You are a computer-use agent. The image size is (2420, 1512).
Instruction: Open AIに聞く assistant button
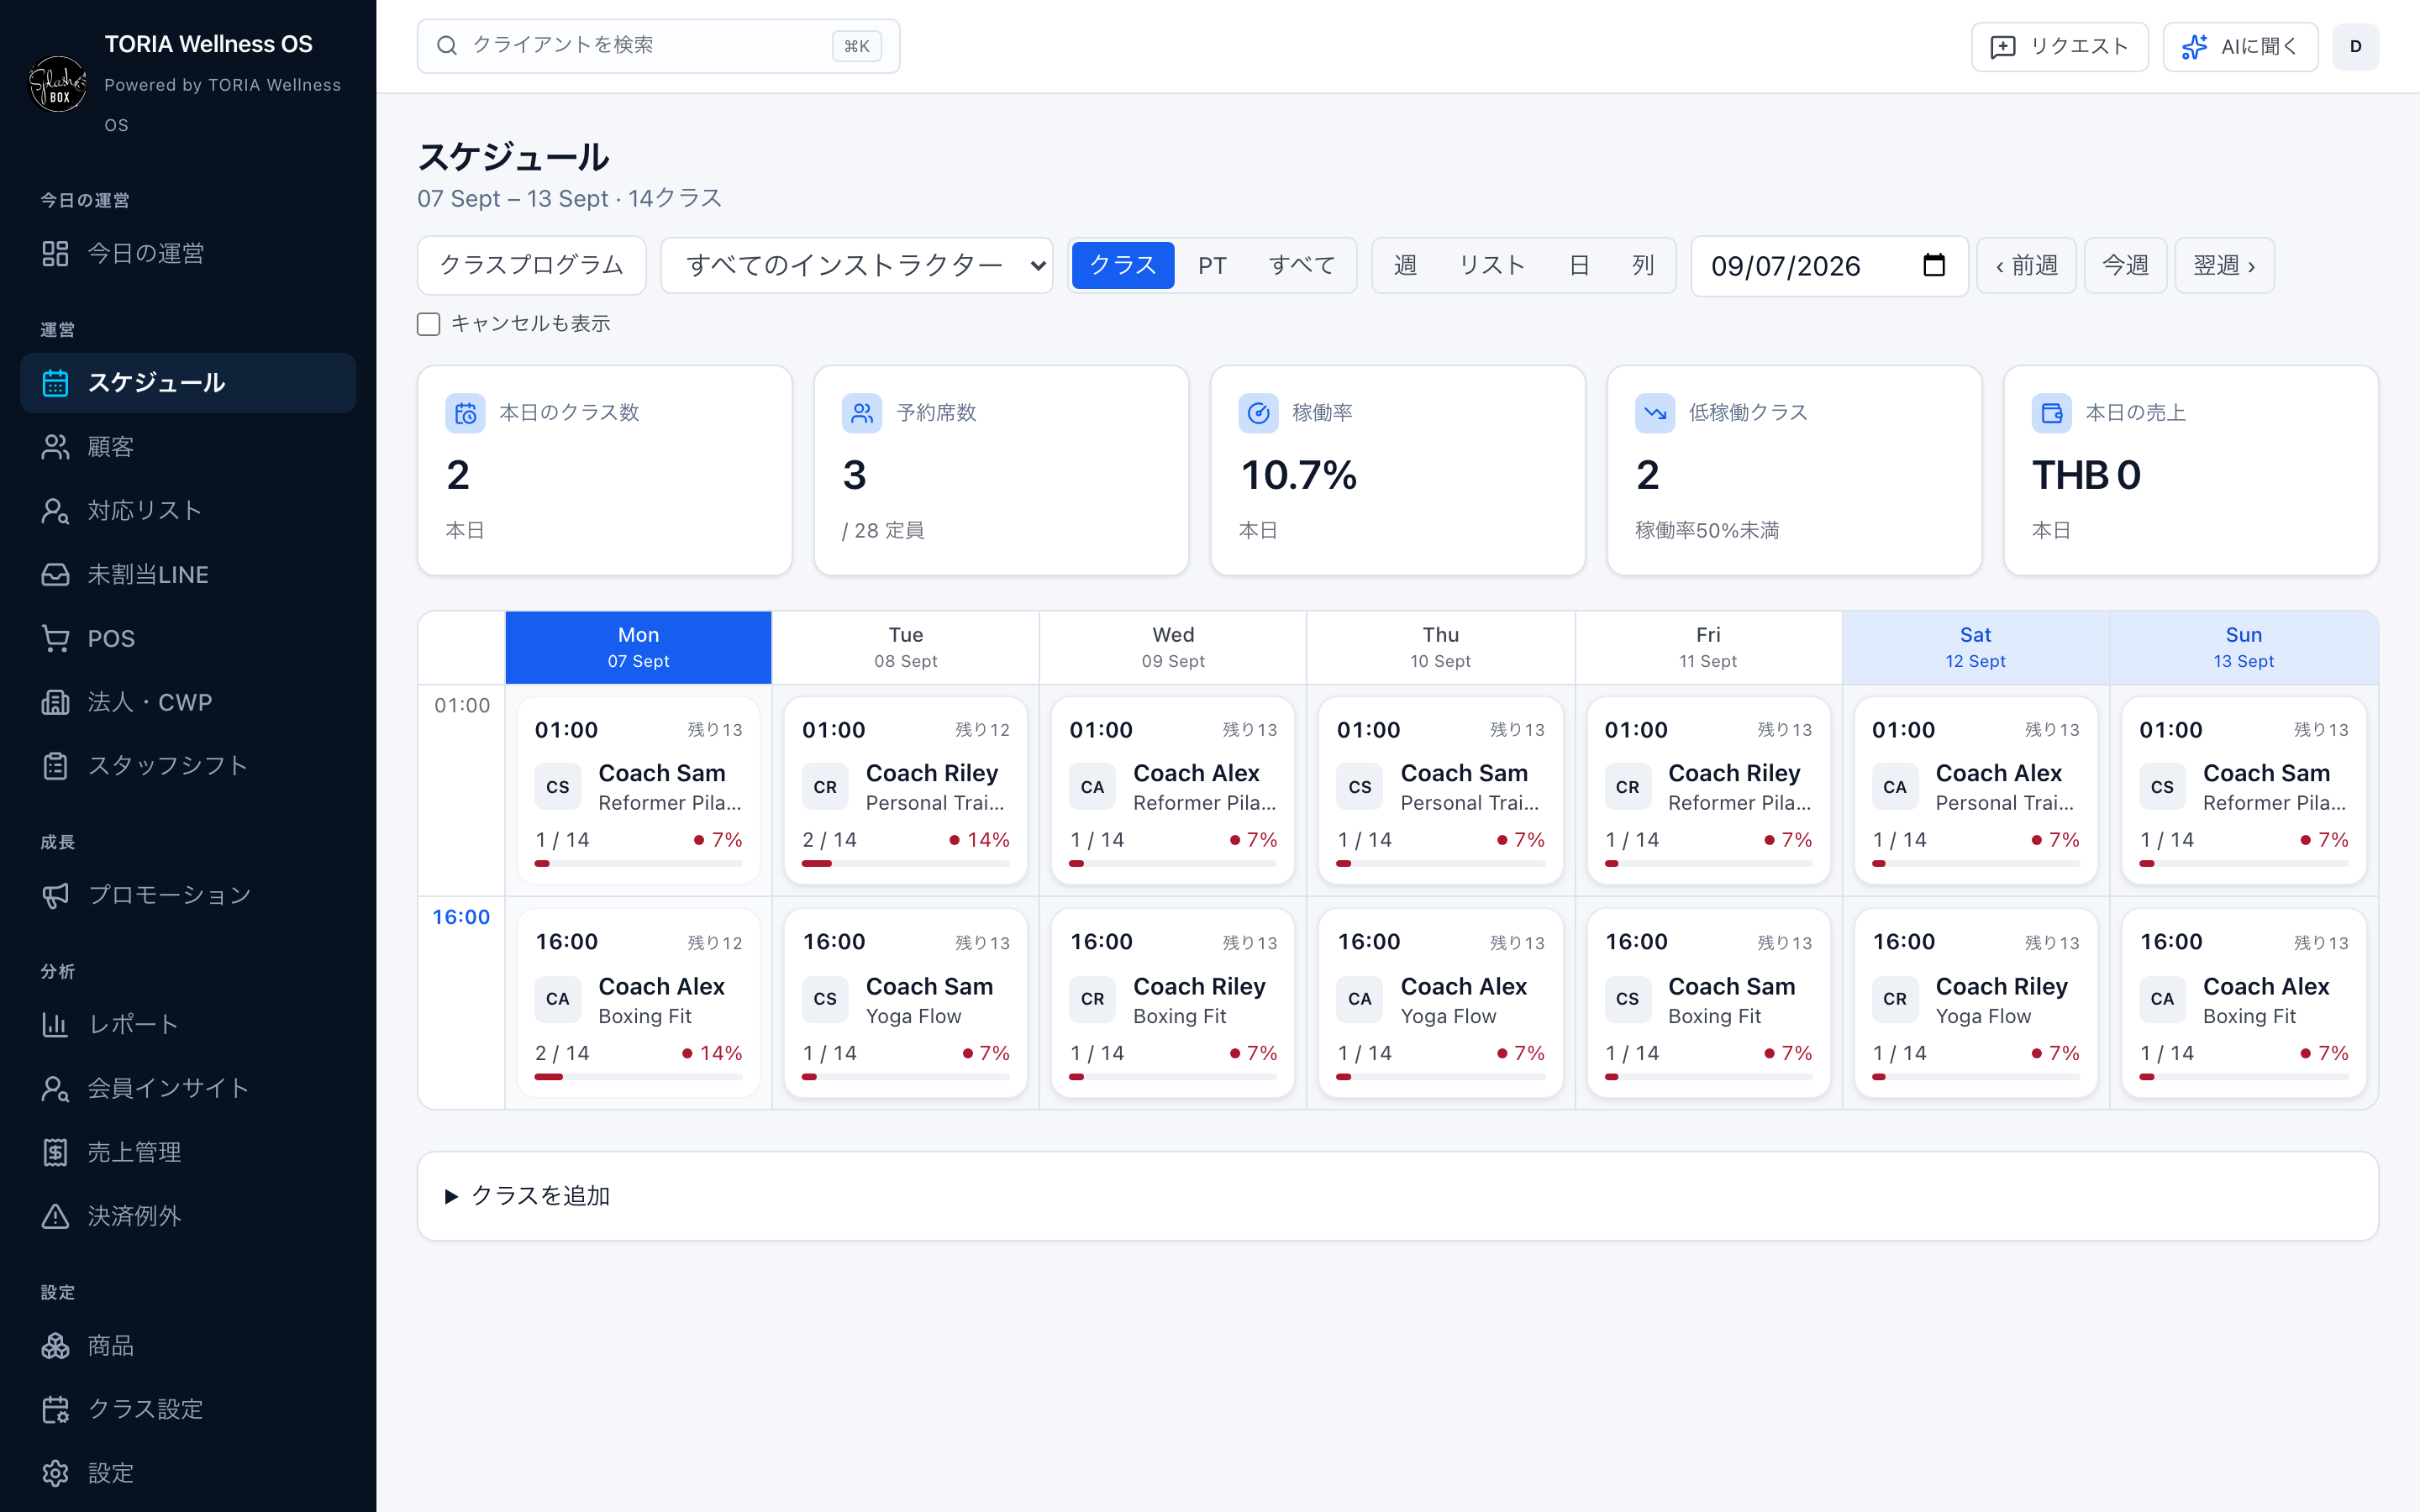pos(2240,47)
